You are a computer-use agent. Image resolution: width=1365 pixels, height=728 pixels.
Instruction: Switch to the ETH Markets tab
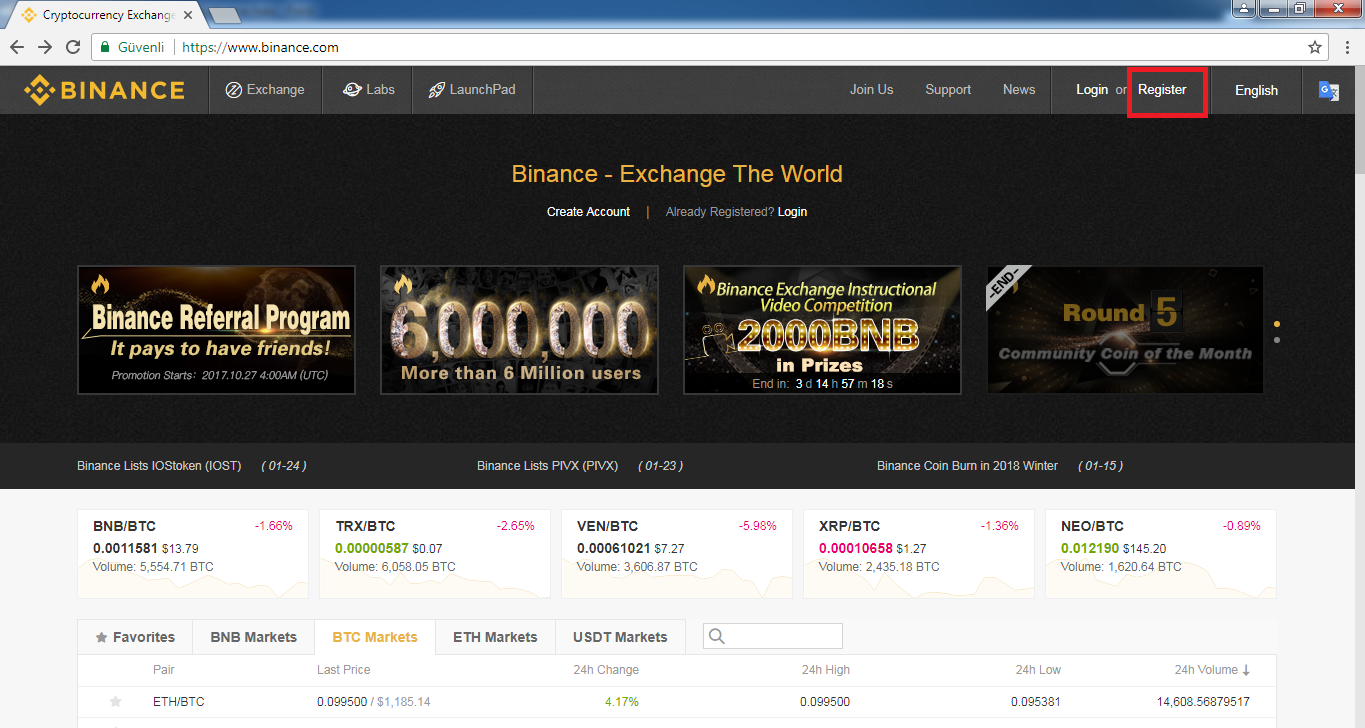tap(495, 637)
